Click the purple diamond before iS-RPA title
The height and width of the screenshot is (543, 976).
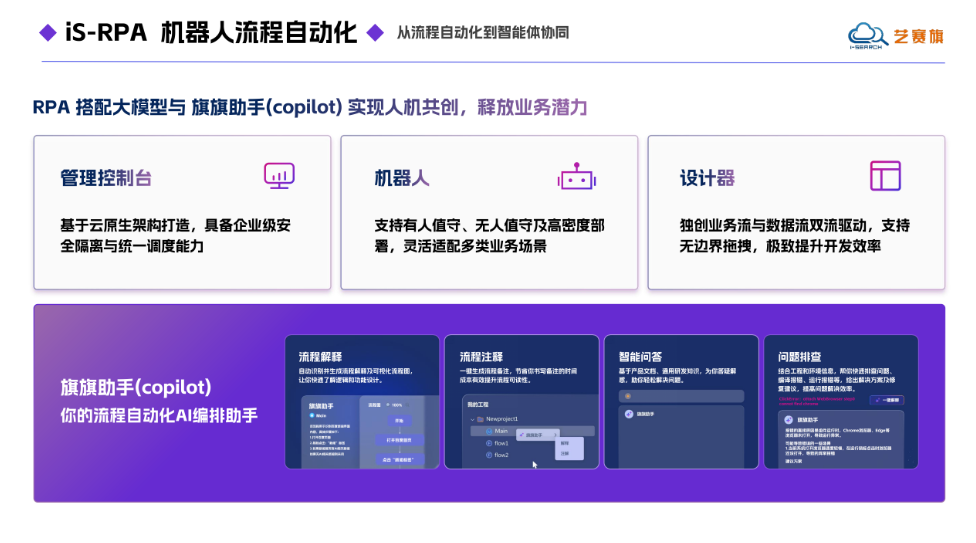48,32
